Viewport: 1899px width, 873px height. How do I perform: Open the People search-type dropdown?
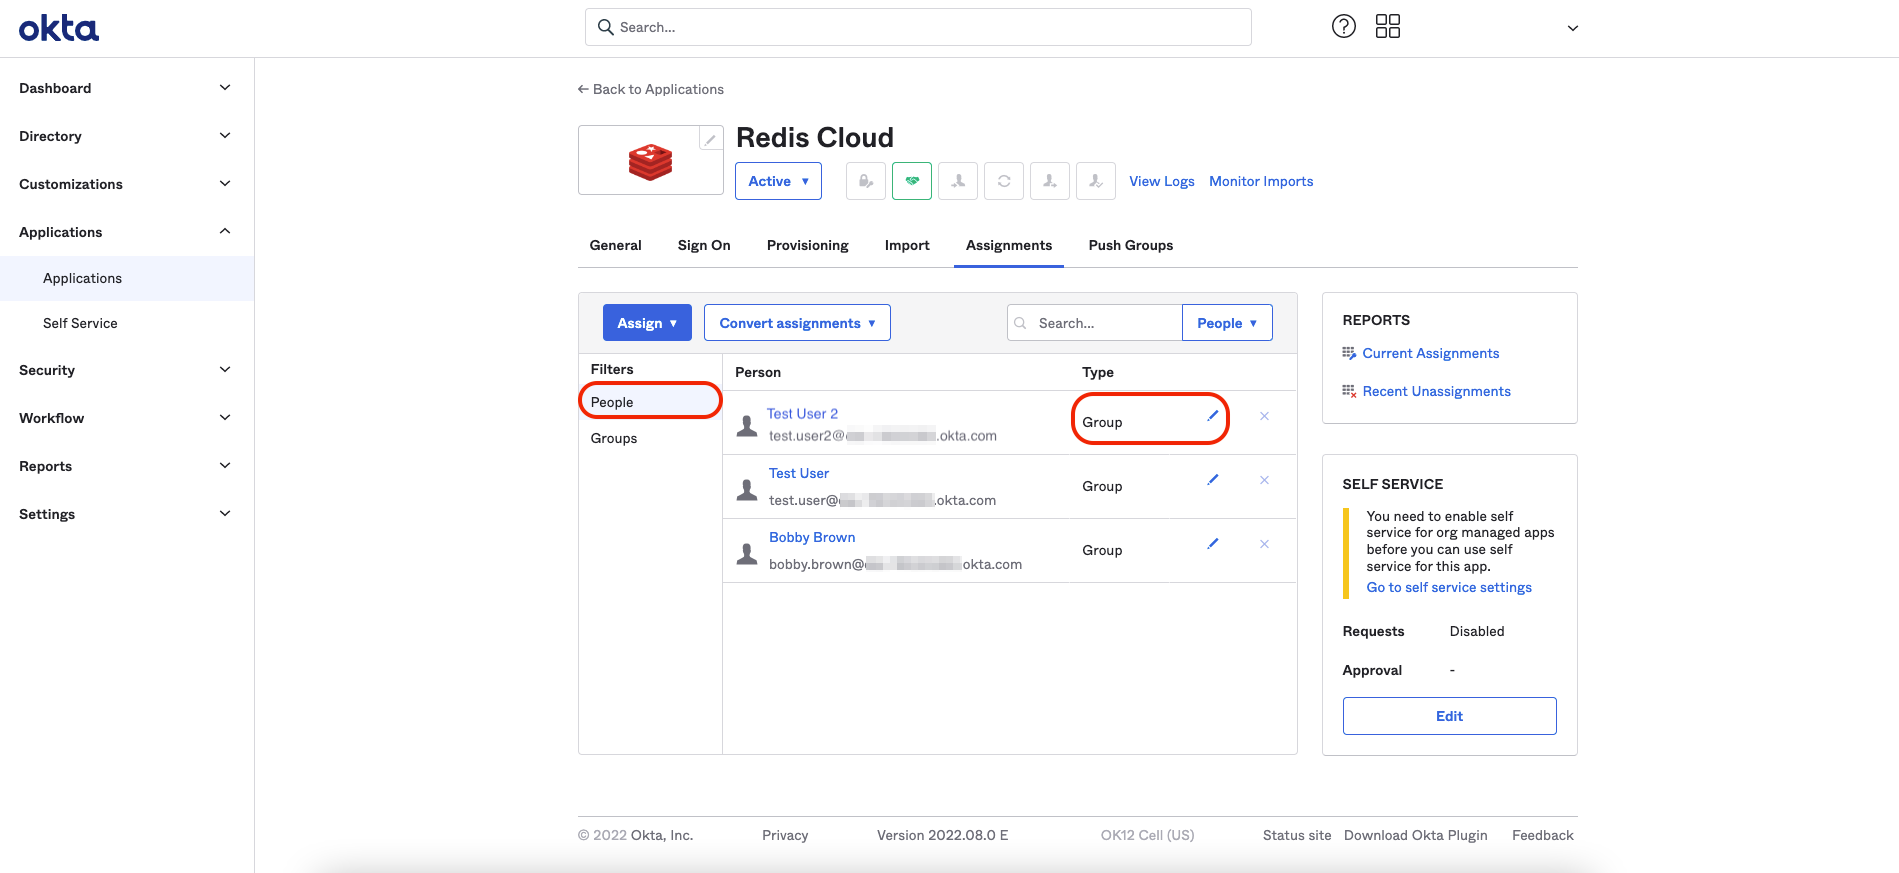[1226, 323]
